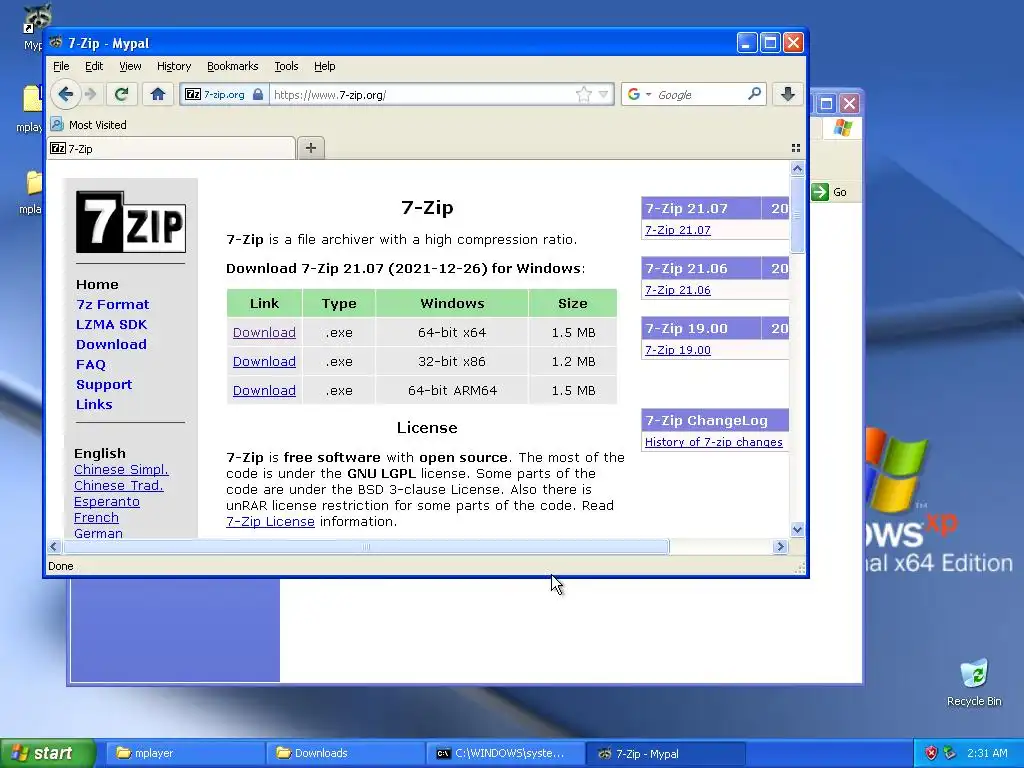
Task: Open the 7-Zip 21.06 news link
Action: coord(678,290)
